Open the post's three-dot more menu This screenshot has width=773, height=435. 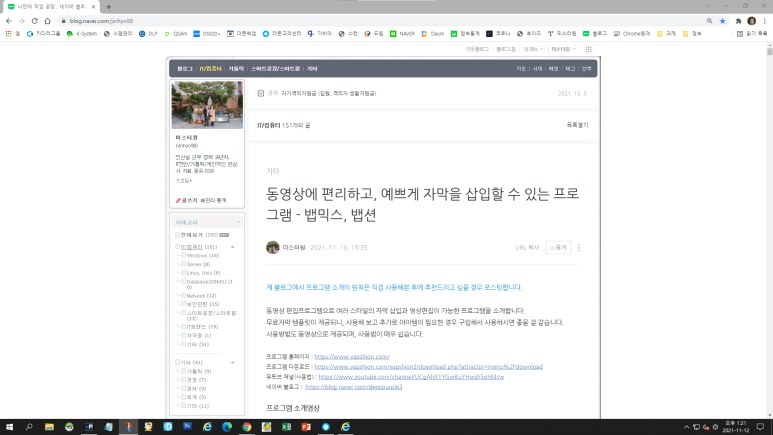[579, 248]
